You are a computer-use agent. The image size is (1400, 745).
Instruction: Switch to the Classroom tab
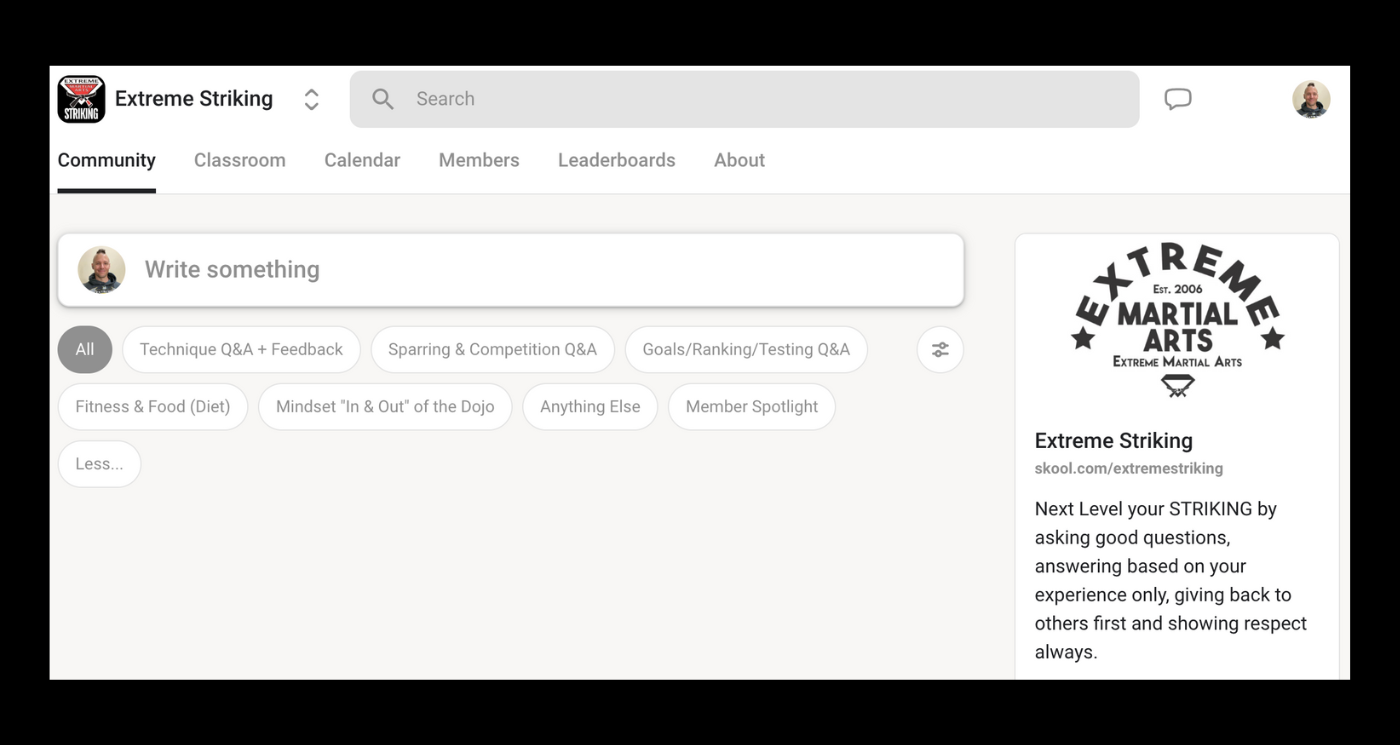(x=239, y=160)
